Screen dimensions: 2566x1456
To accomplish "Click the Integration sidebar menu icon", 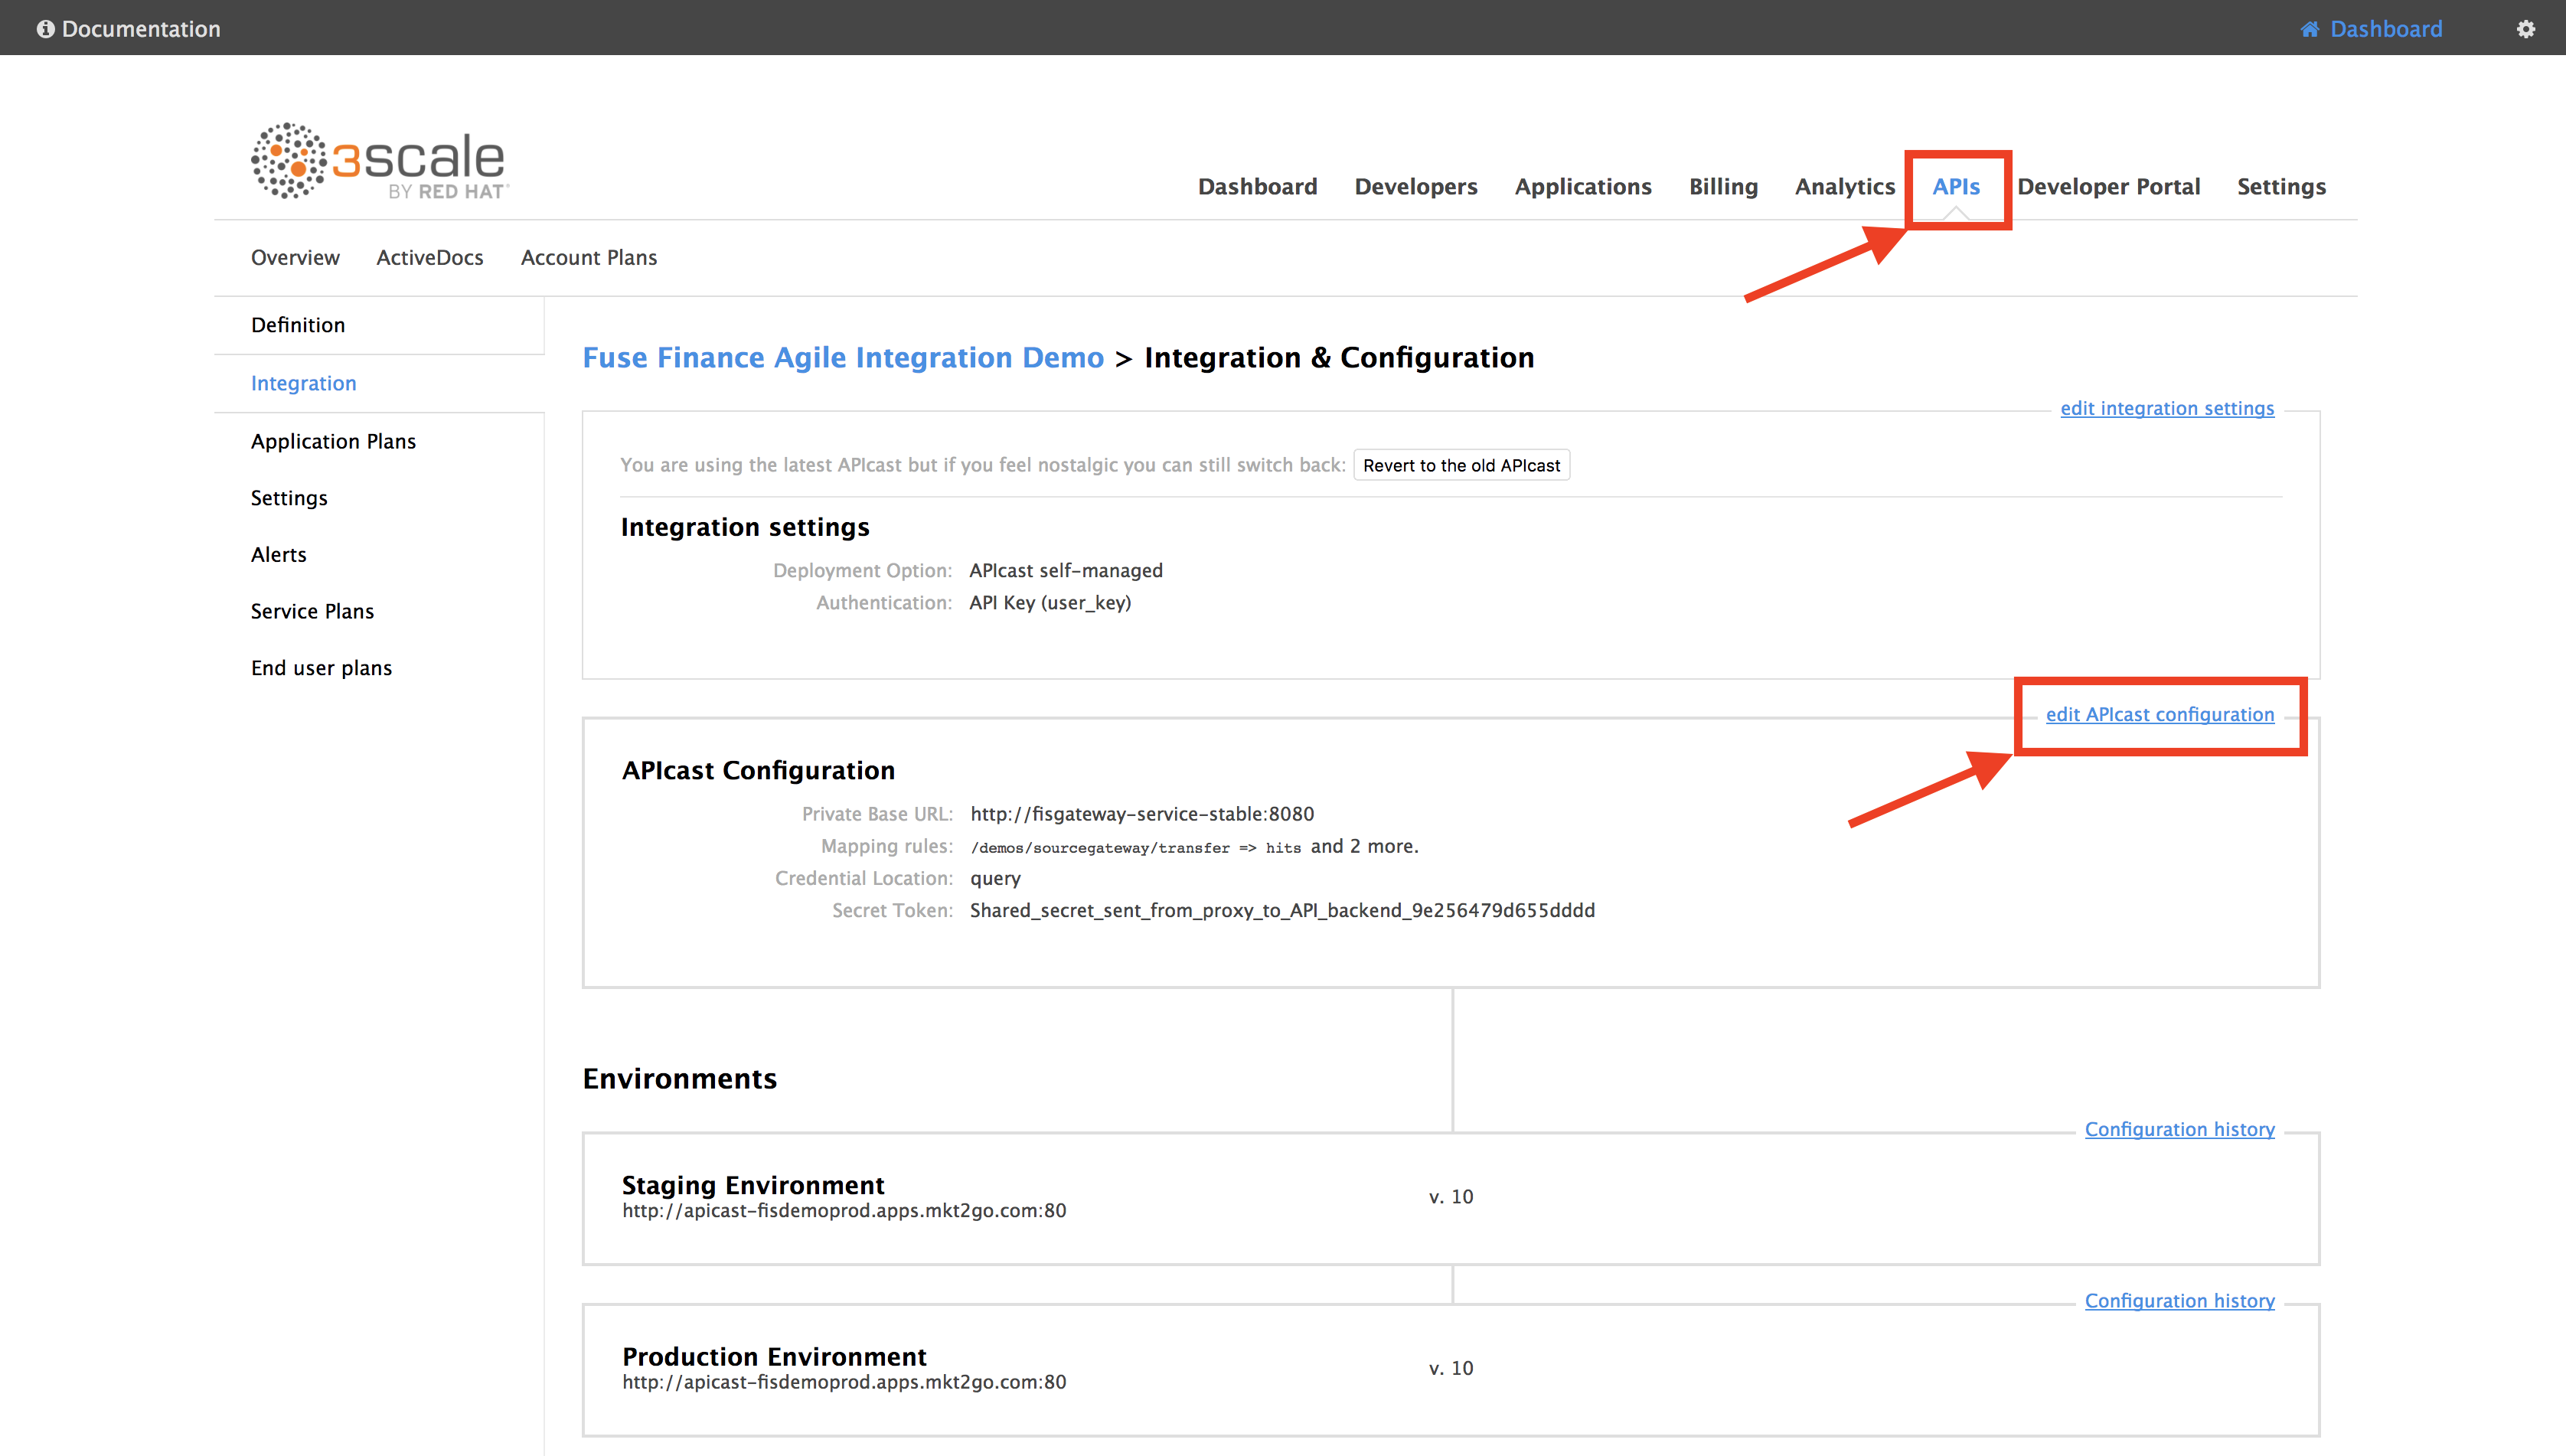I will click(x=303, y=383).
